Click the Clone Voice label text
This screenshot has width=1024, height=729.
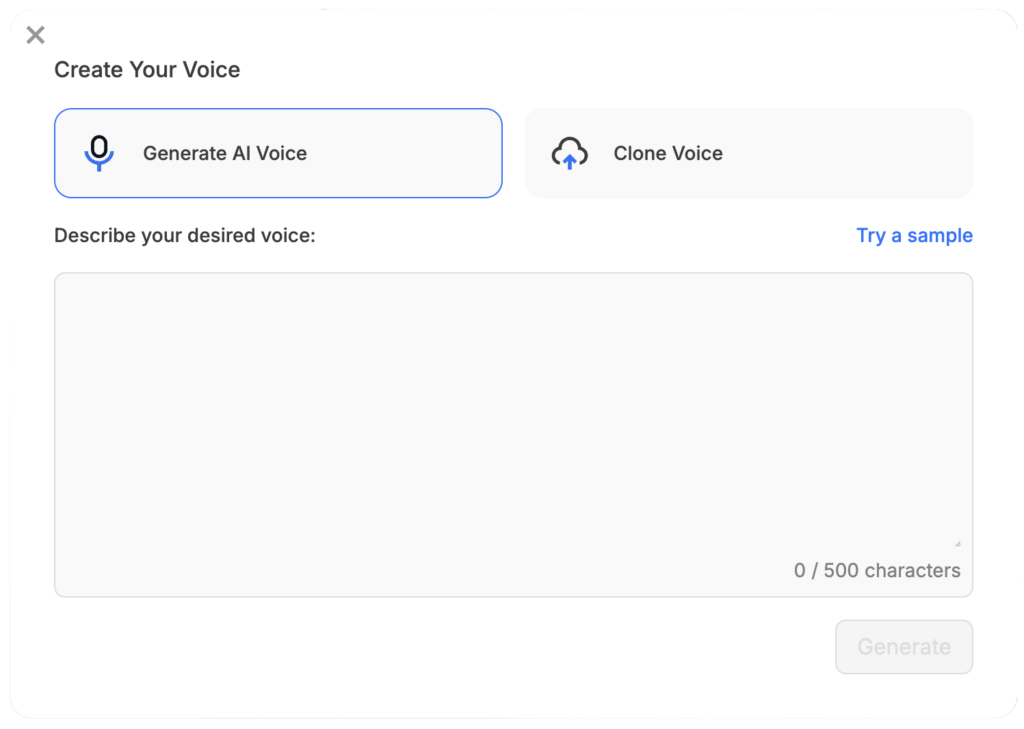click(x=668, y=154)
